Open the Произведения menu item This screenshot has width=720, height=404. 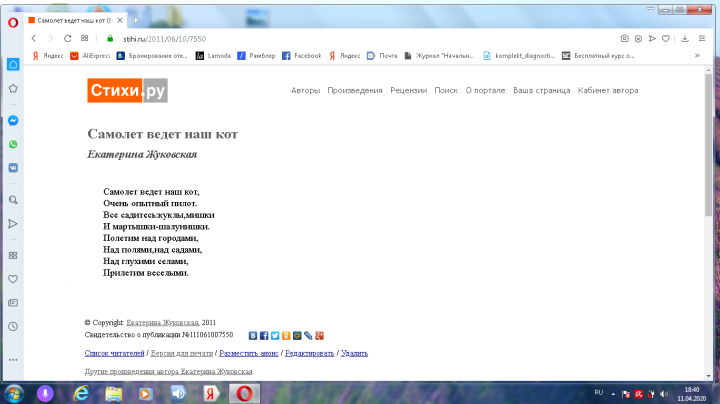click(355, 90)
